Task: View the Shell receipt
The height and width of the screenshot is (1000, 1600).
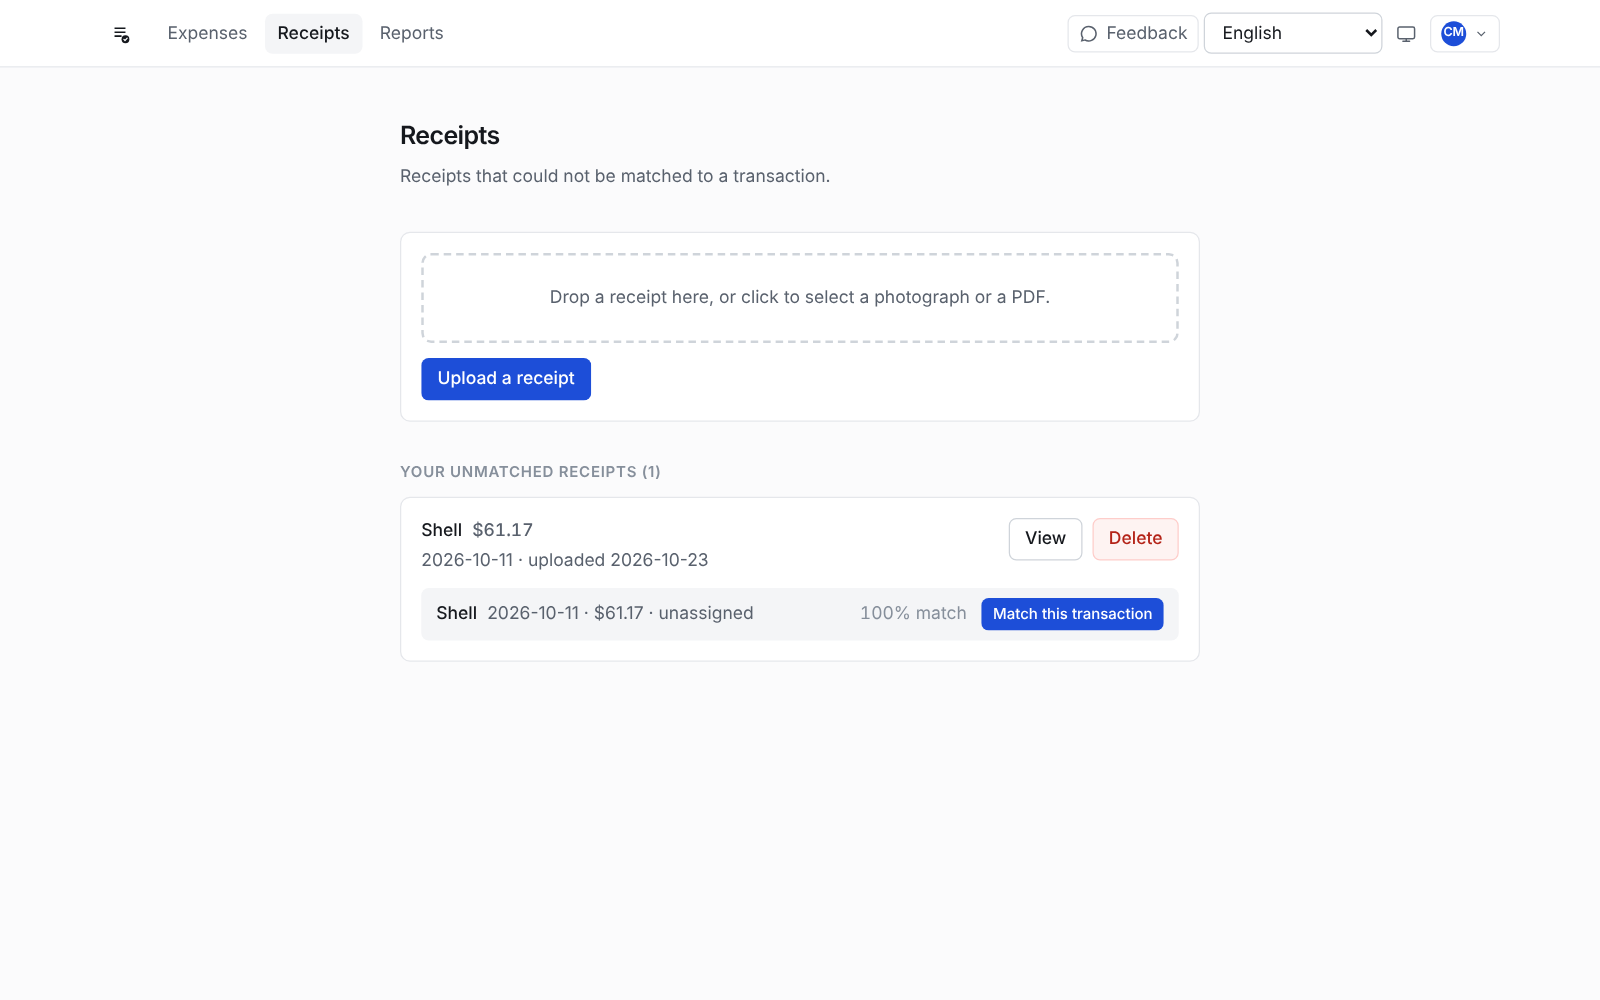Action: (x=1045, y=539)
